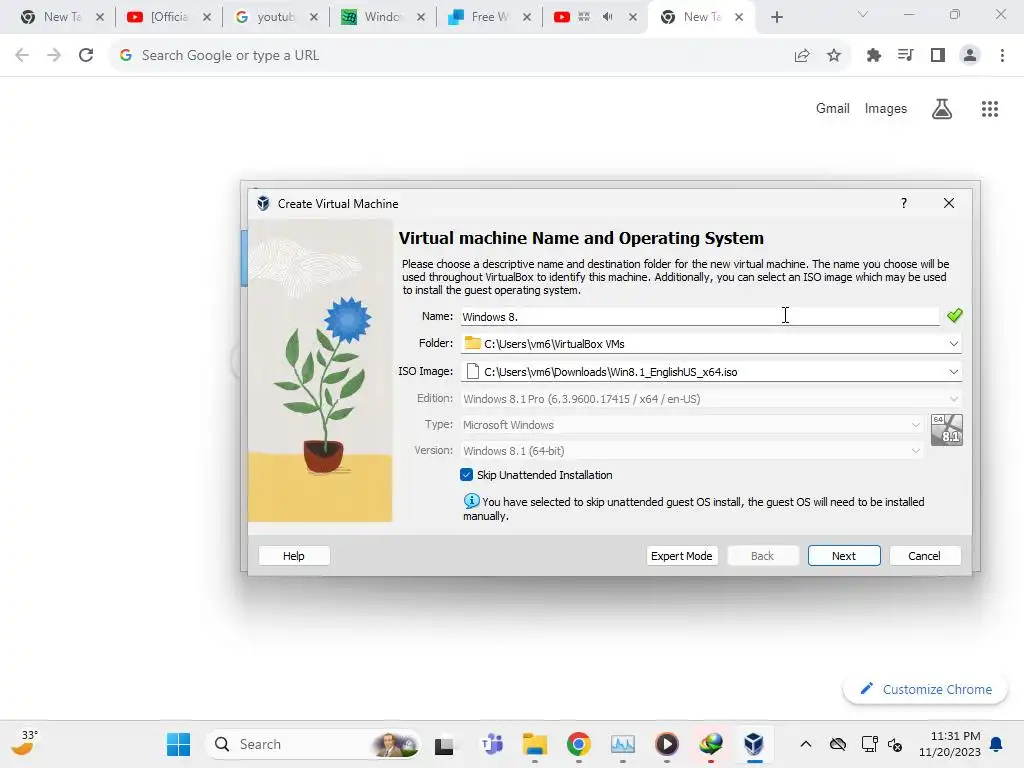1024x768 pixels.
Task: Close the Create Virtual Machine dialog
Action: (949, 203)
